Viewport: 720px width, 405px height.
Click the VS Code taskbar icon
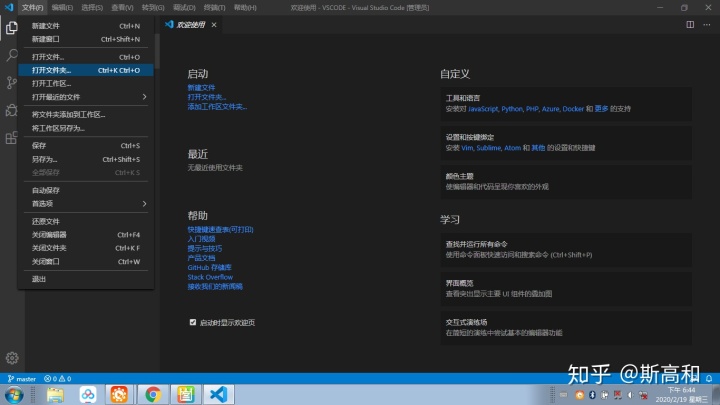[x=219, y=395]
